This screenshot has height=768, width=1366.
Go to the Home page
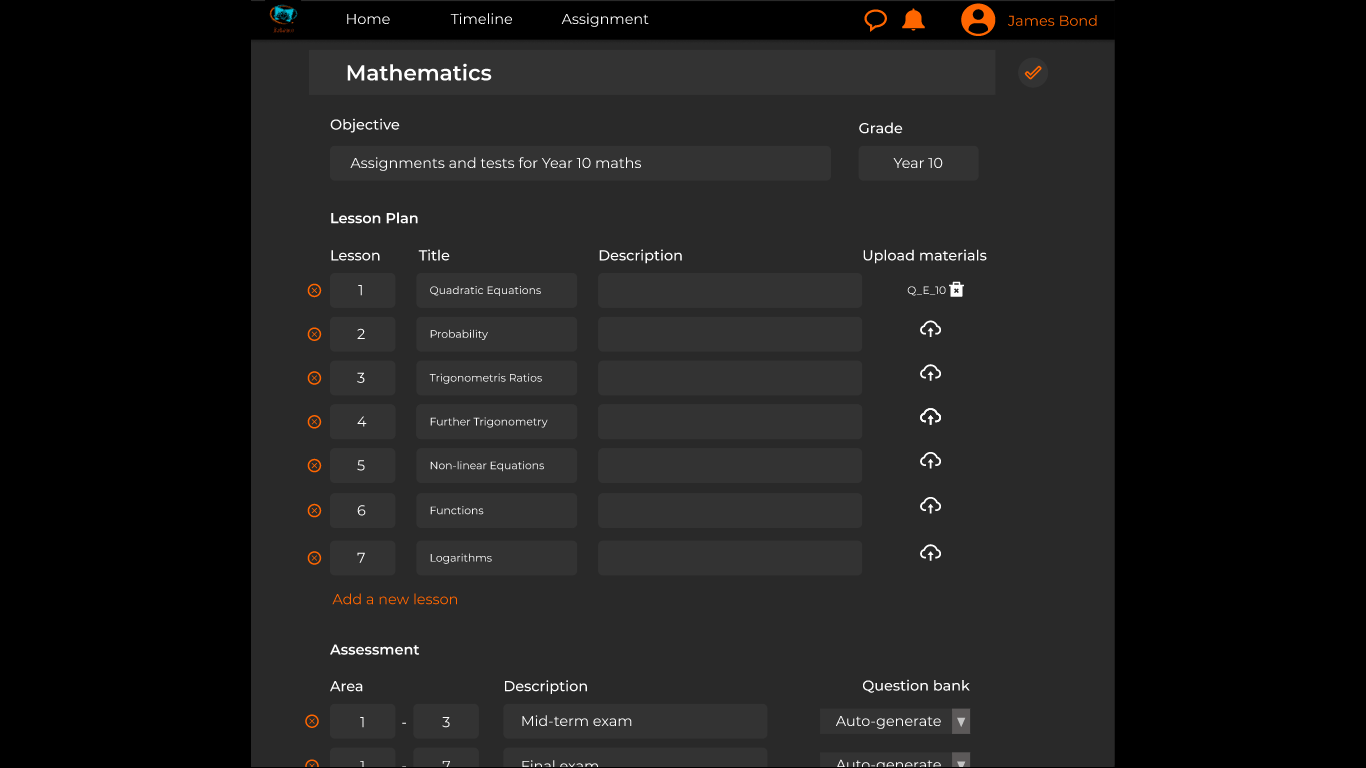tap(368, 19)
